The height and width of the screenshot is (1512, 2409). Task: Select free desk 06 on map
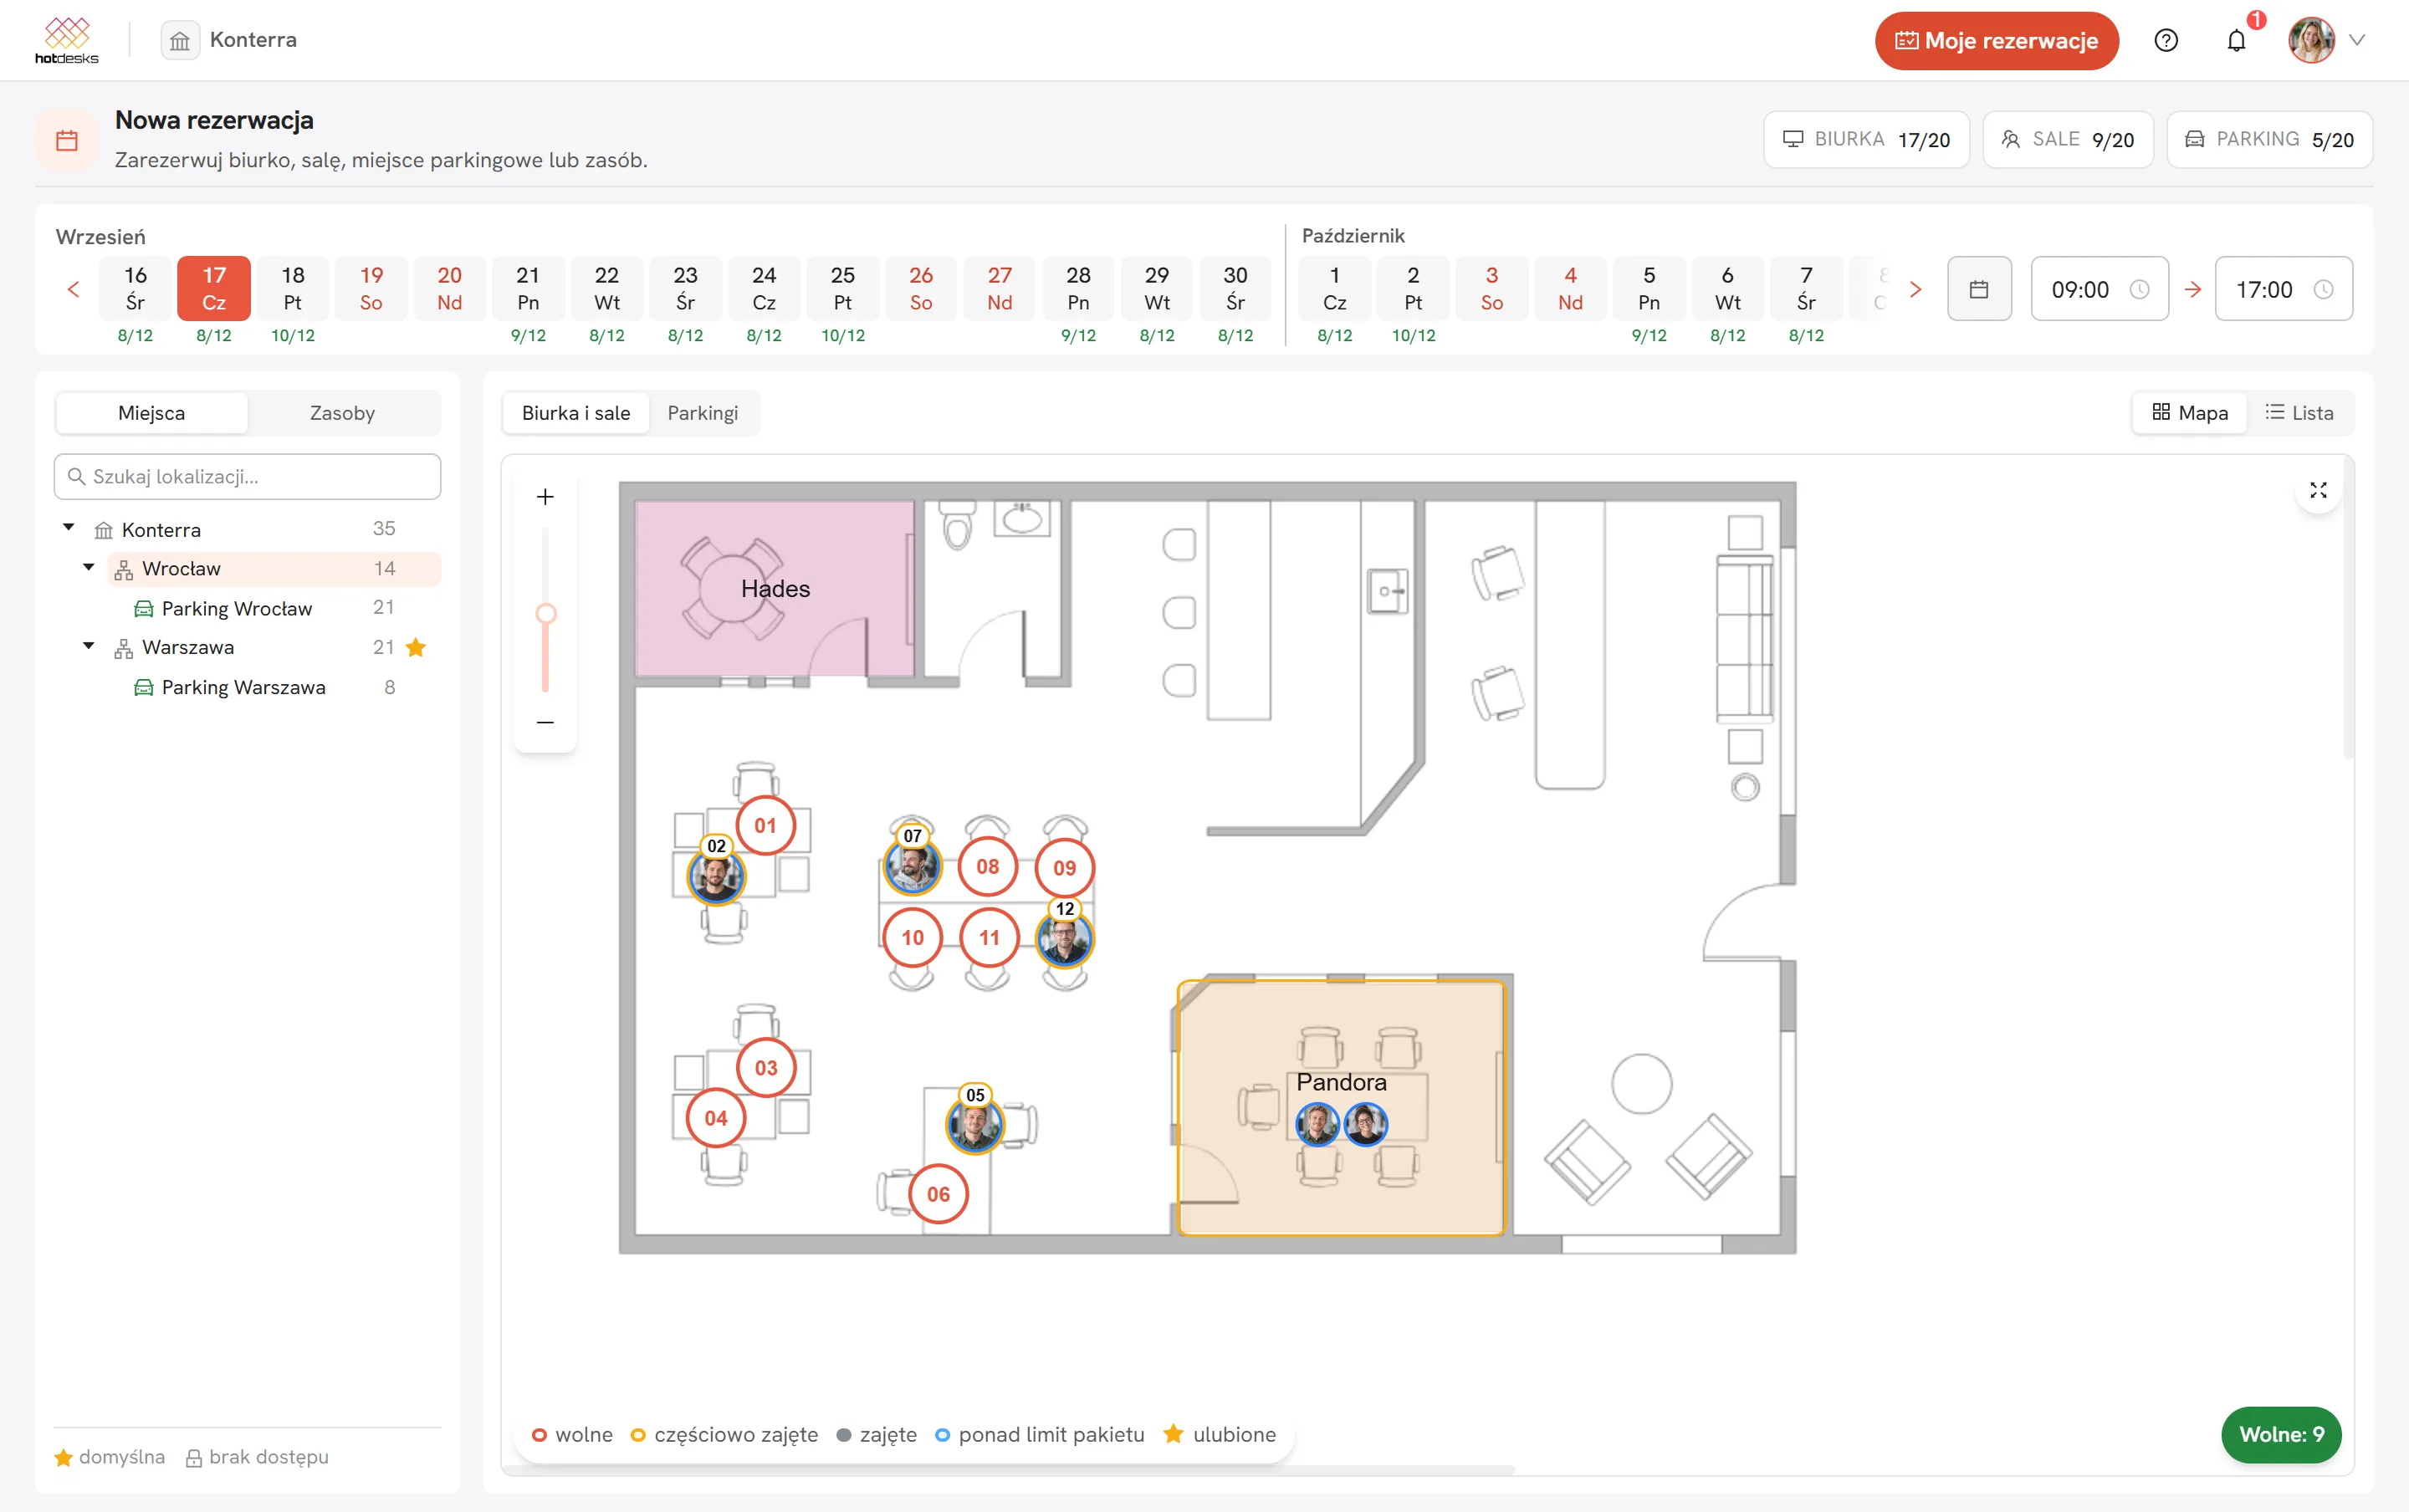pyautogui.click(x=938, y=1194)
